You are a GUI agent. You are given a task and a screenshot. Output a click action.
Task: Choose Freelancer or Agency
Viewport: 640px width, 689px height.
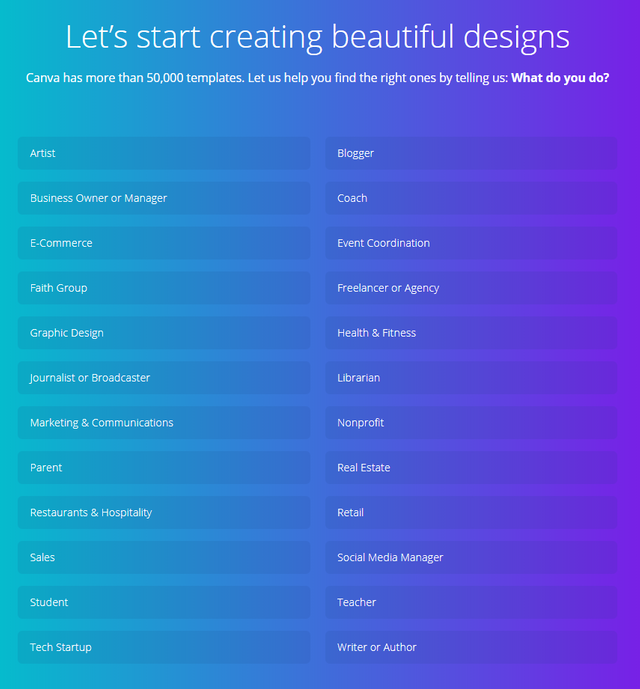click(471, 288)
